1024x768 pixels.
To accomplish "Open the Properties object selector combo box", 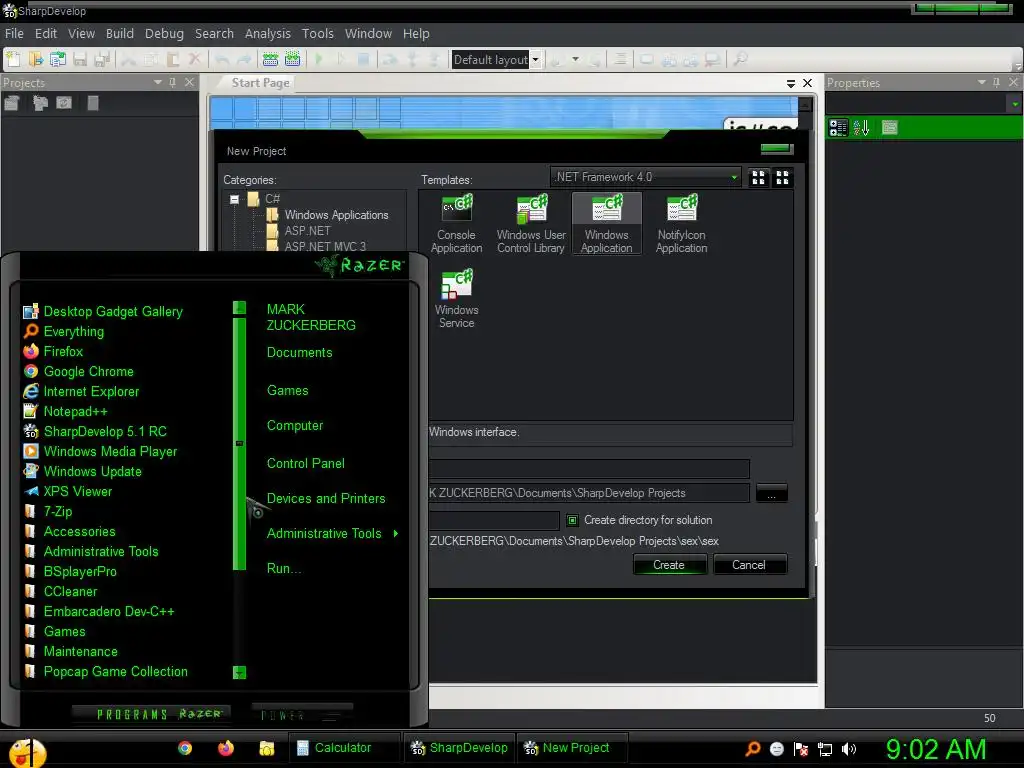I will click(924, 104).
